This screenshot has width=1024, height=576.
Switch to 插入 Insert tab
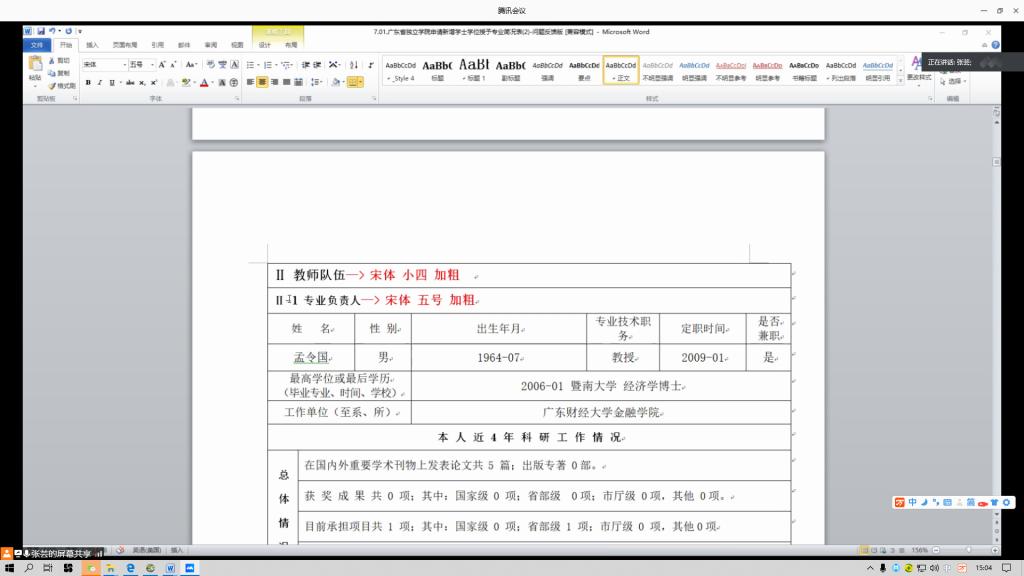pos(92,45)
